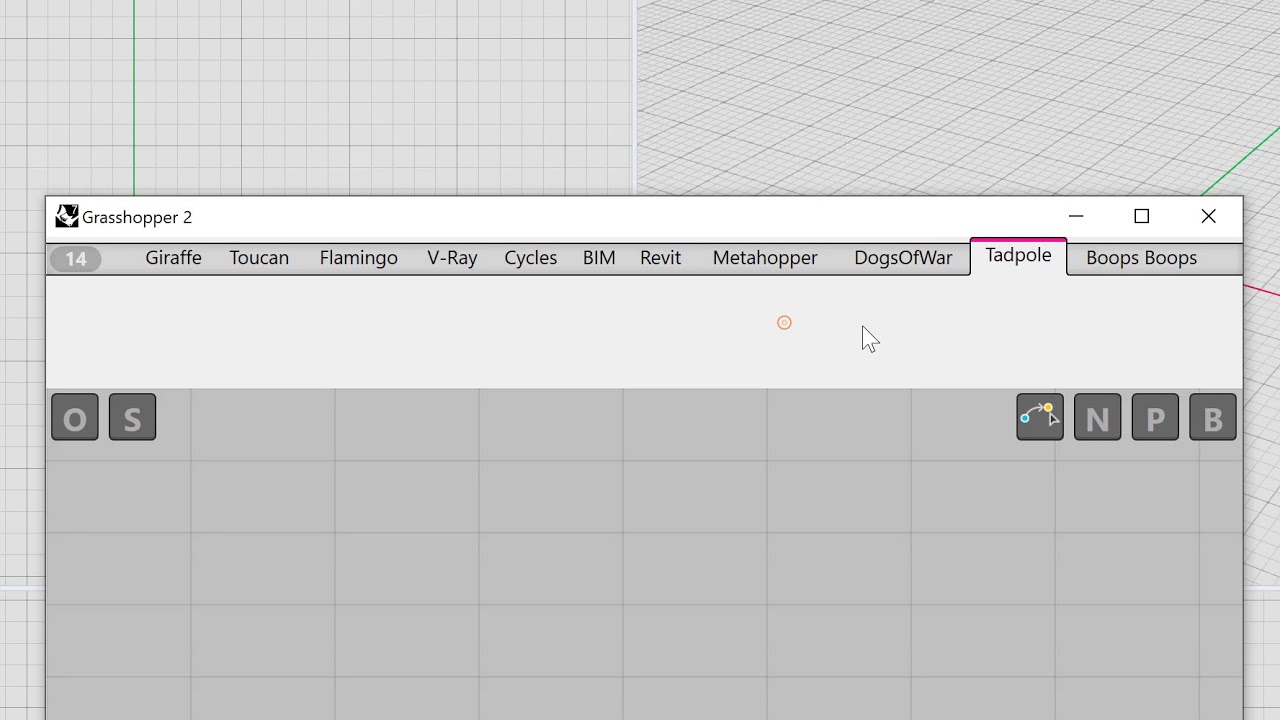Open the Metahopper tab
Viewport: 1280px width, 720px height.
point(765,258)
